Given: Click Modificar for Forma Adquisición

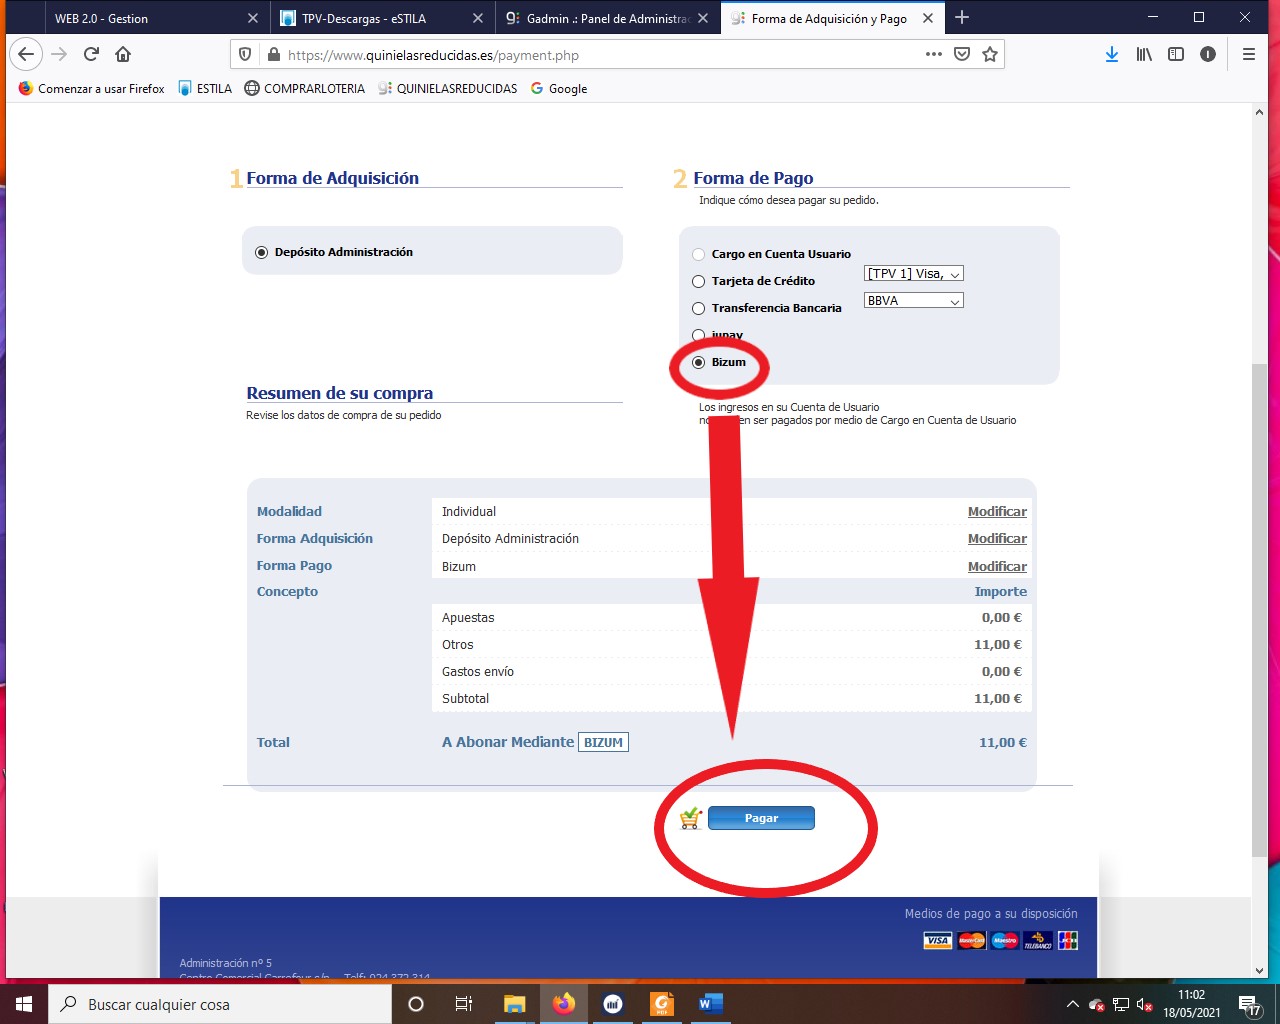Looking at the screenshot, I should 997,538.
